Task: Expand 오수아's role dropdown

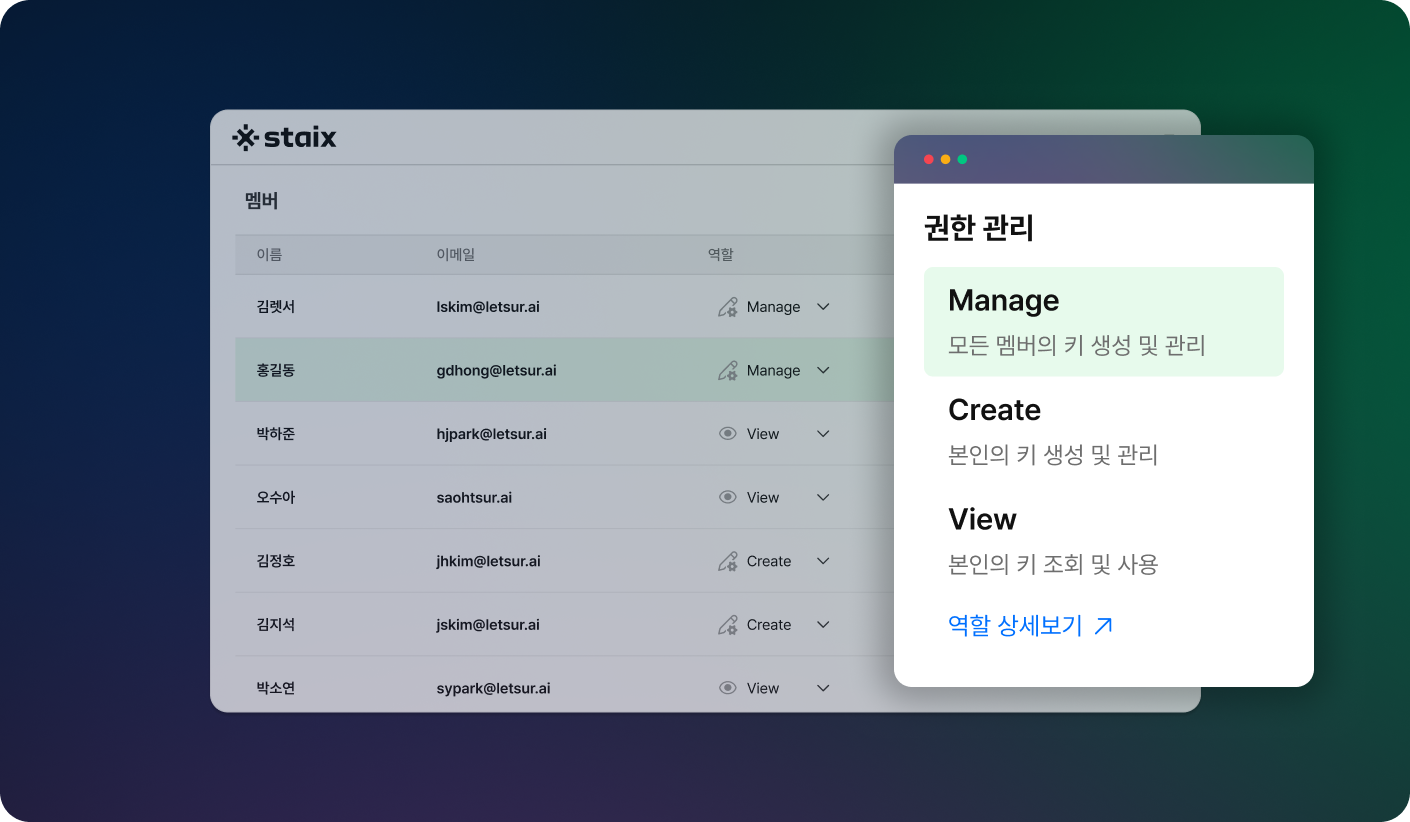Action: 822,497
